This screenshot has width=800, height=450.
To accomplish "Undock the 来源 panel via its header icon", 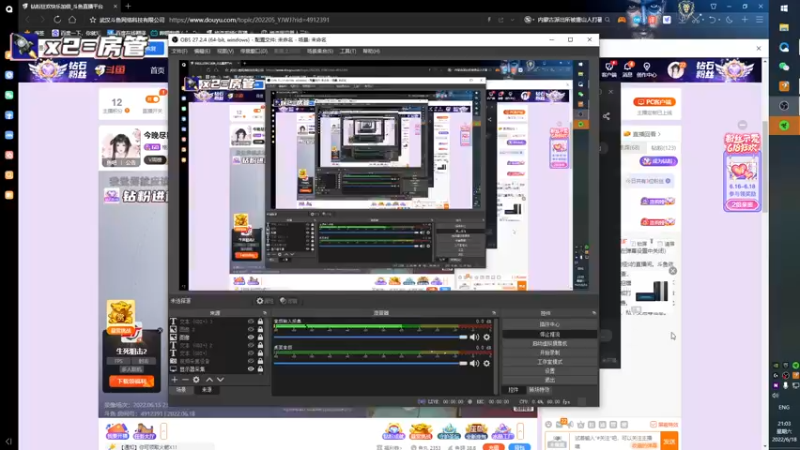I will click(264, 313).
